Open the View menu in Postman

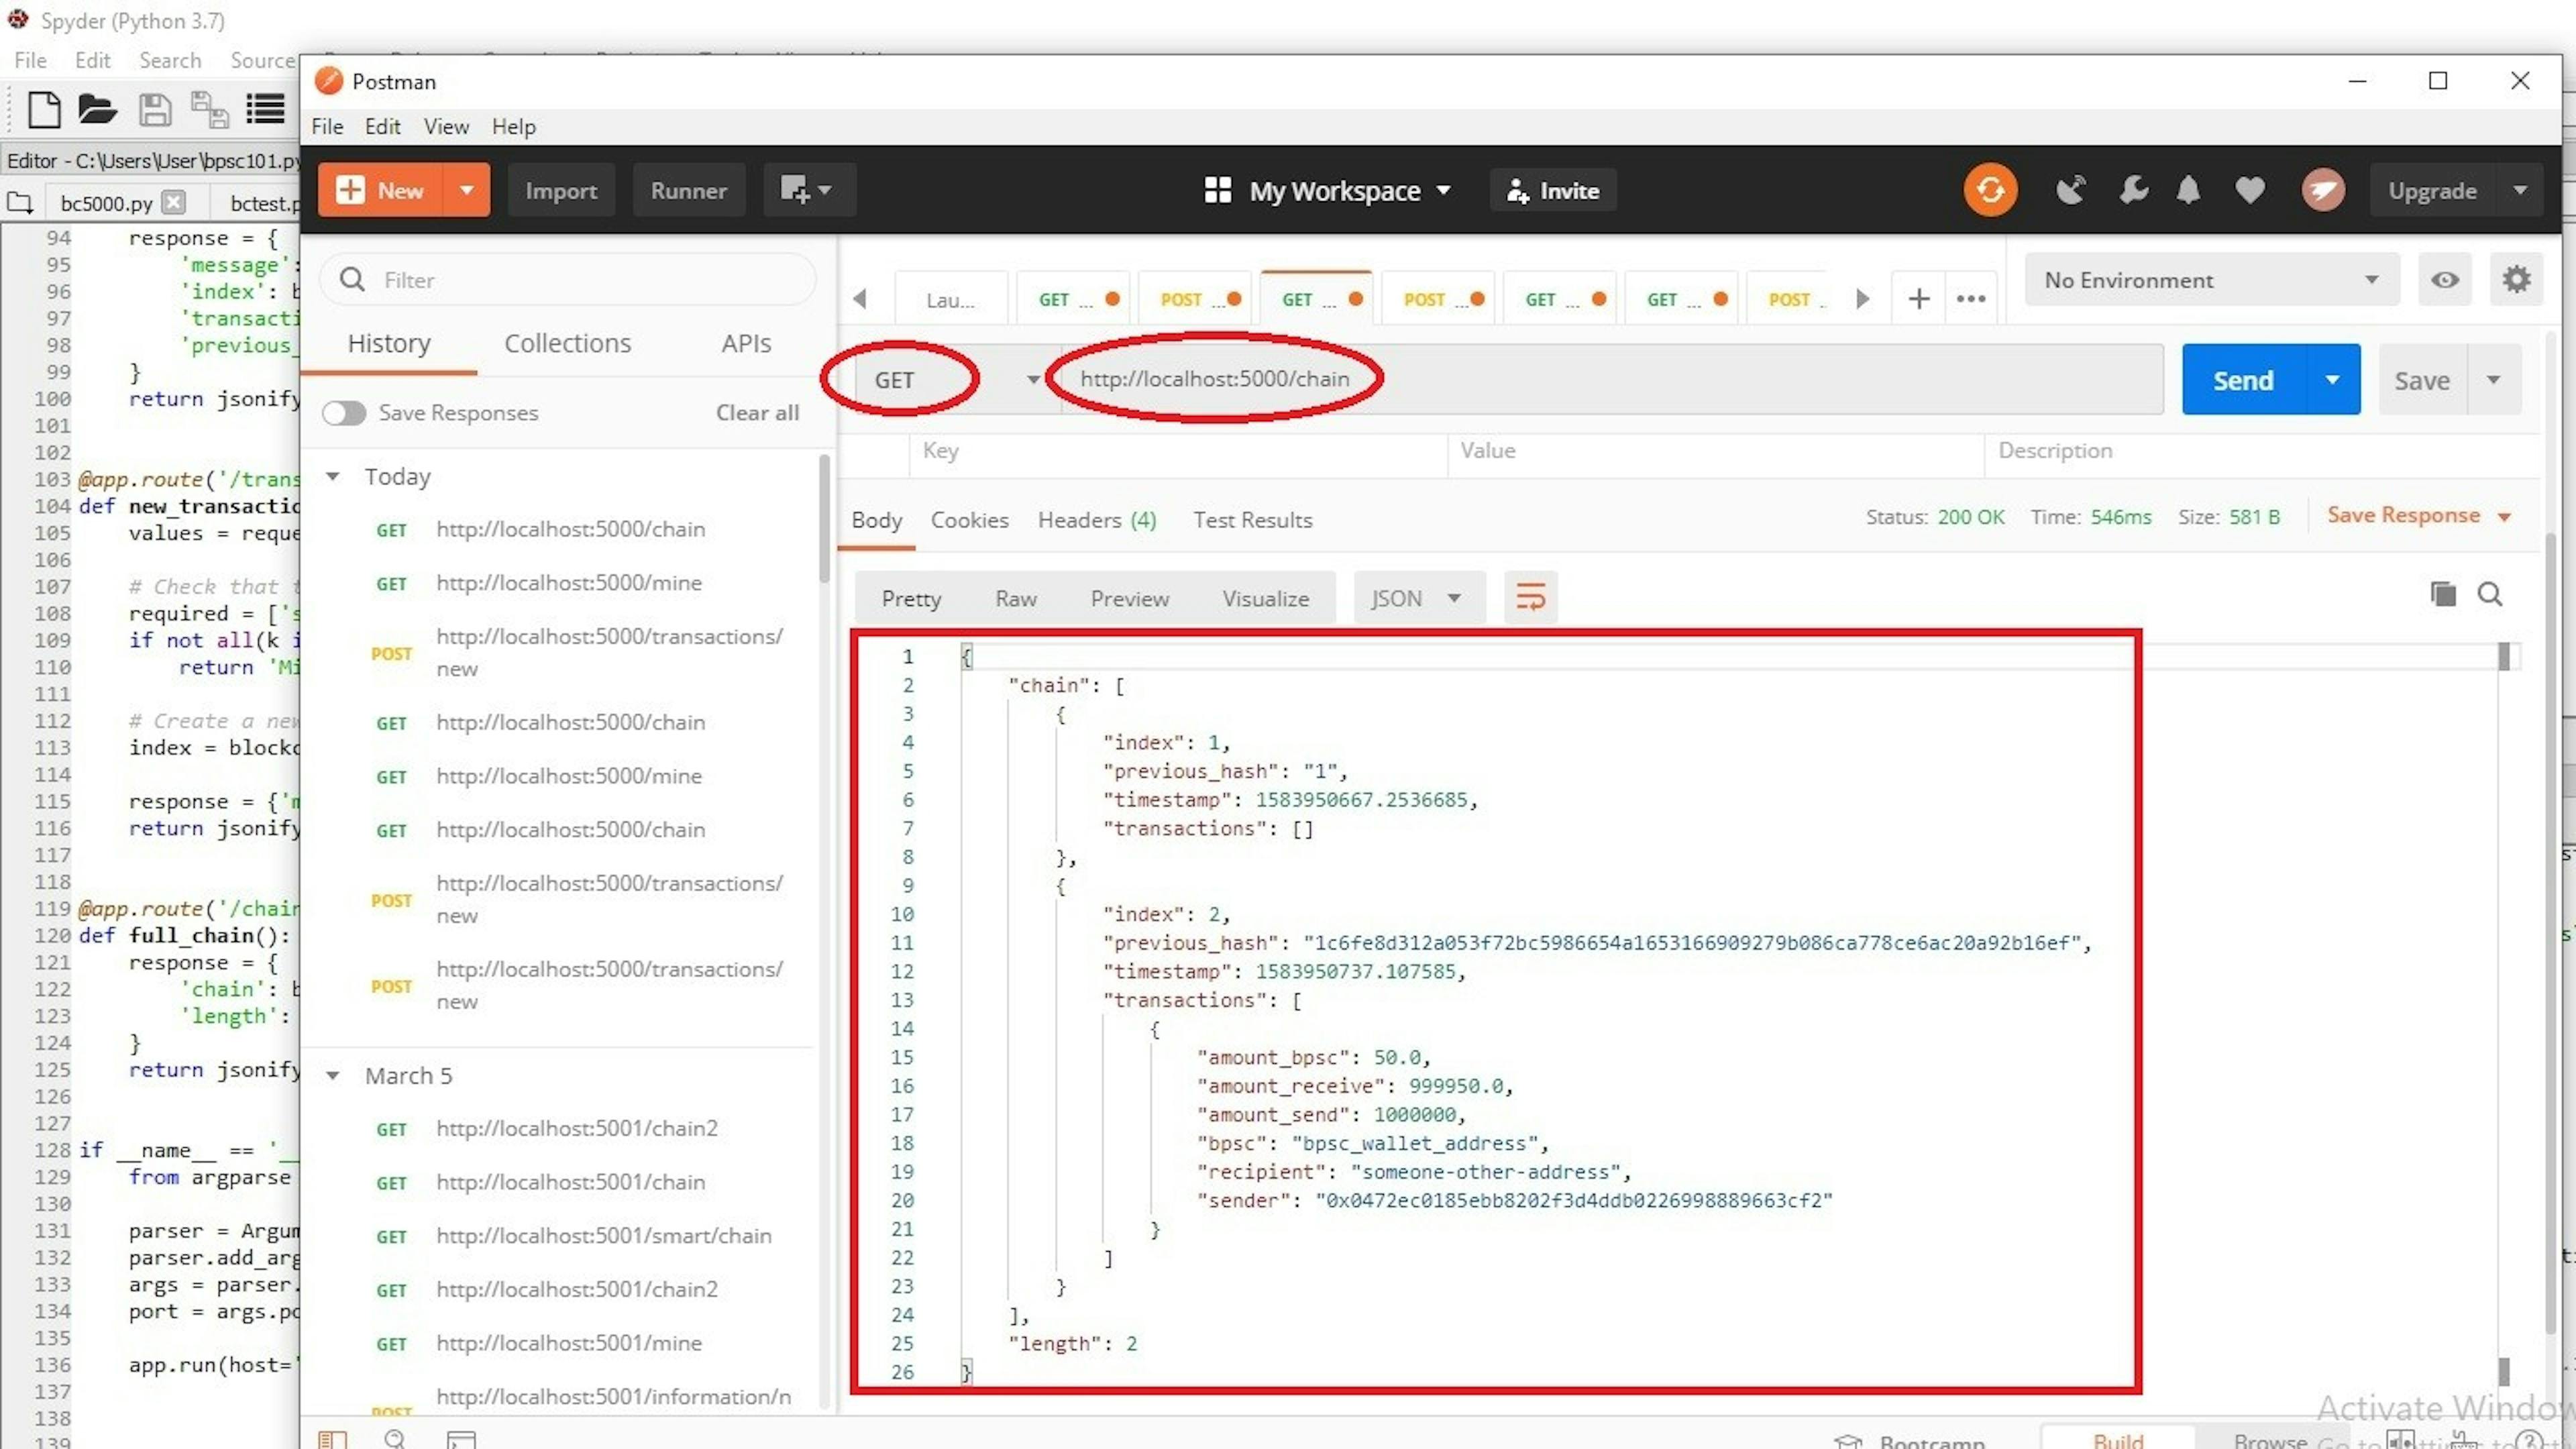[446, 127]
